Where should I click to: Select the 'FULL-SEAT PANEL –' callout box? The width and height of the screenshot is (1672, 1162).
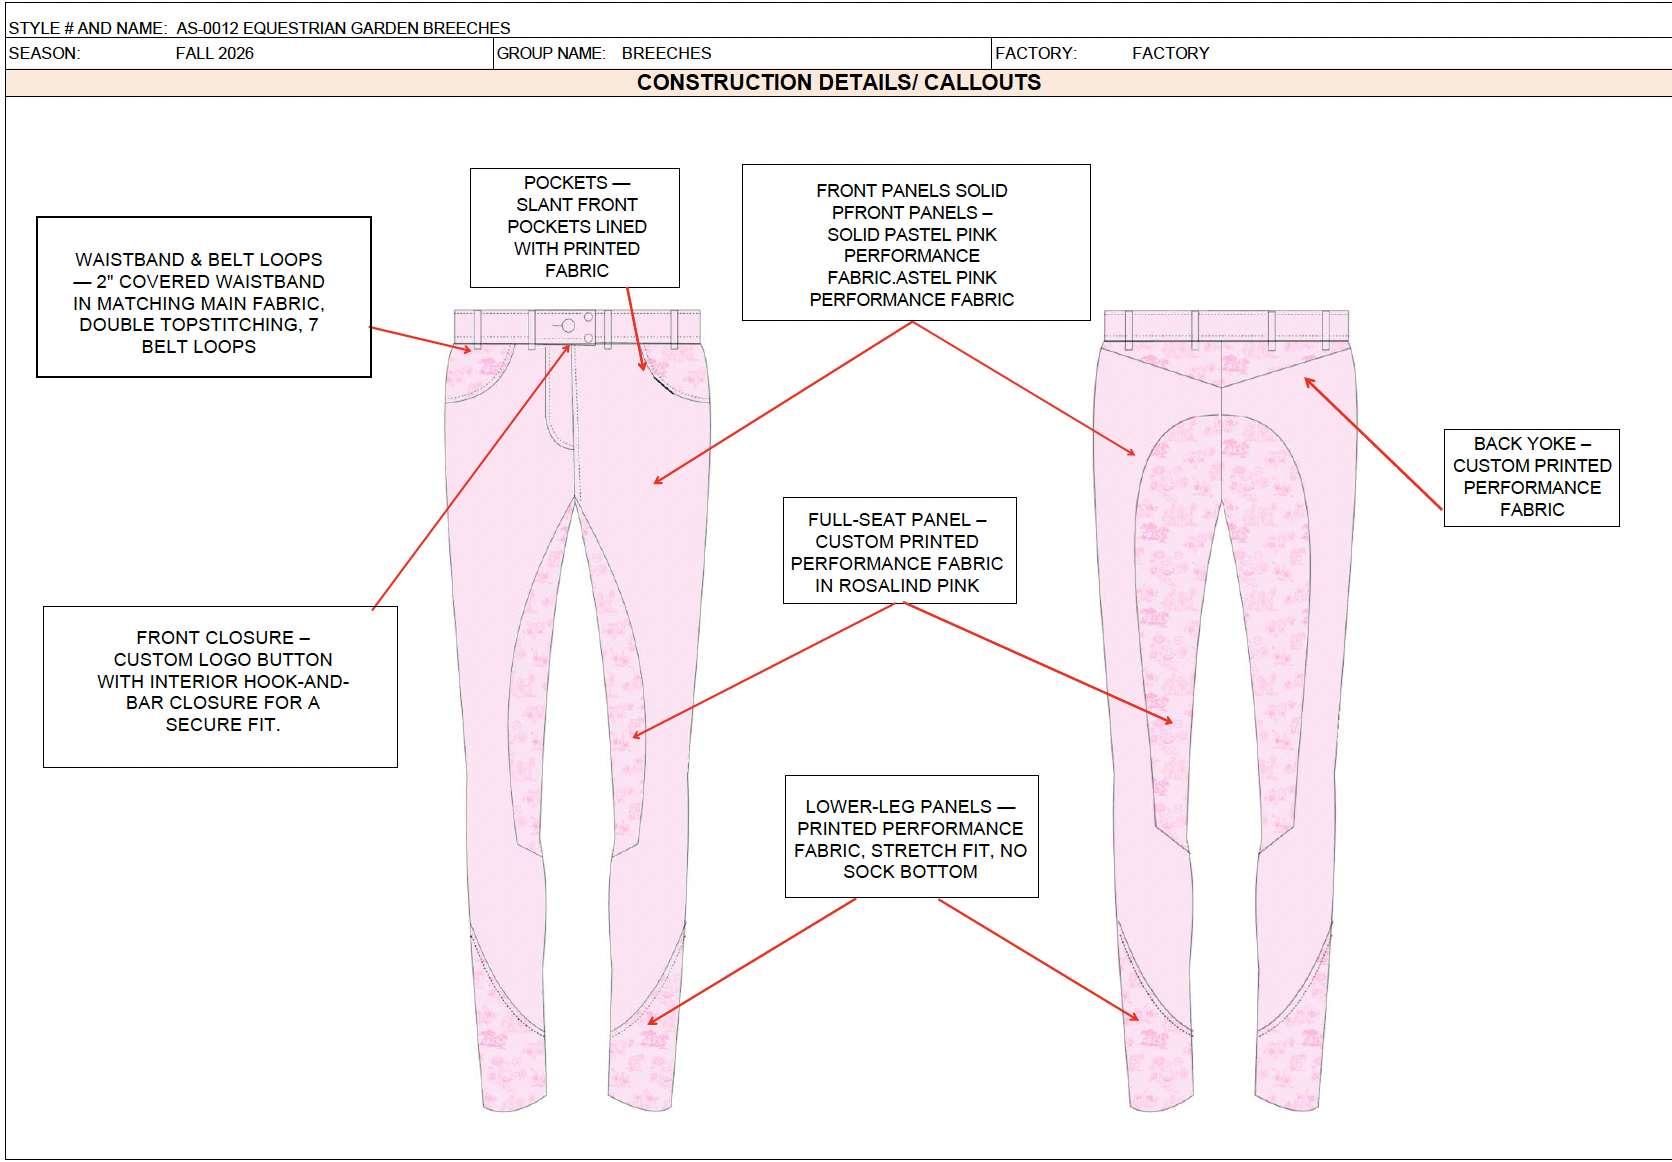899,551
